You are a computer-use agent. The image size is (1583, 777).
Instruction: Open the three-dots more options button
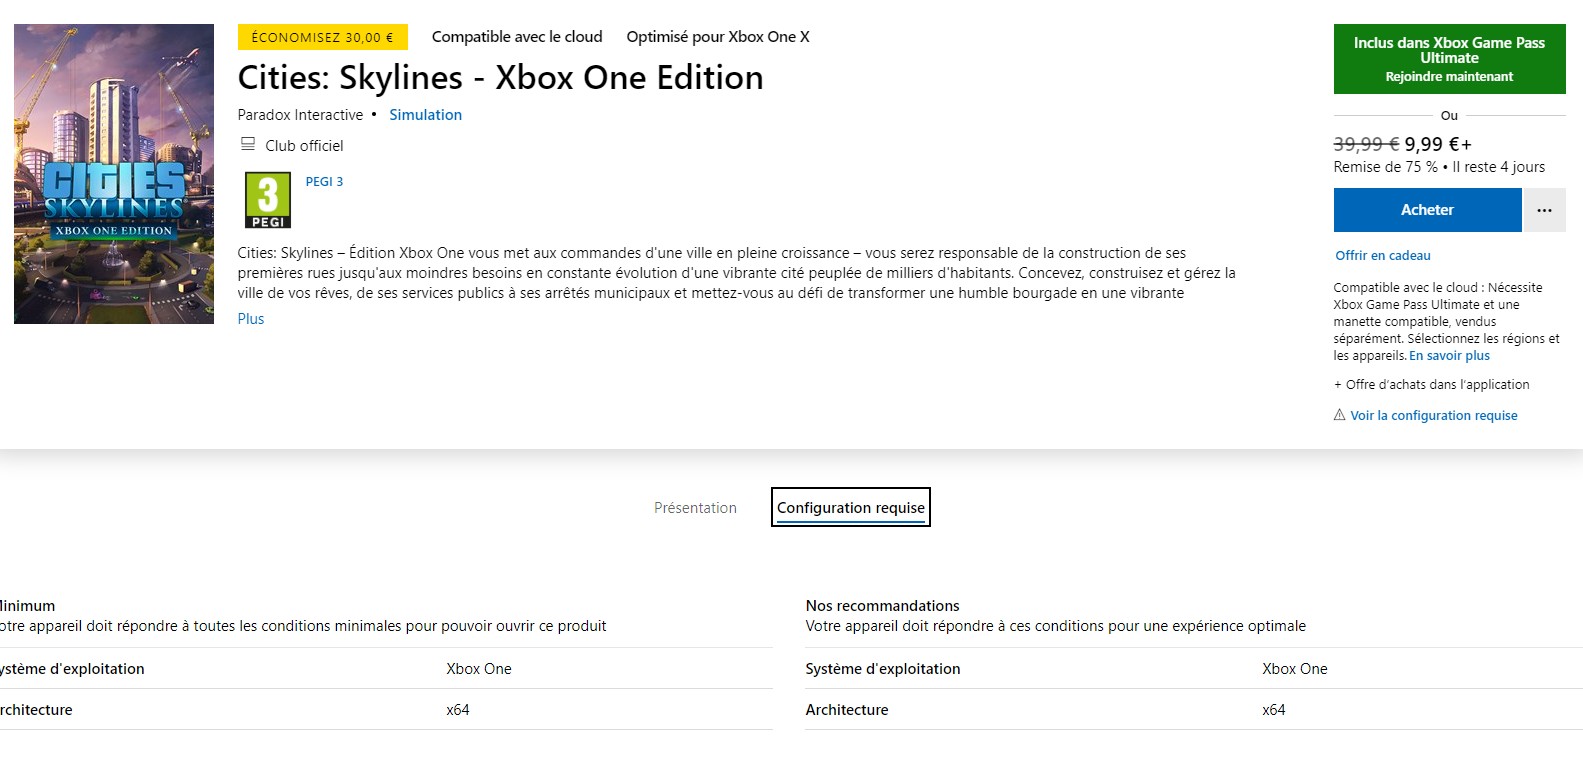pyautogui.click(x=1544, y=210)
